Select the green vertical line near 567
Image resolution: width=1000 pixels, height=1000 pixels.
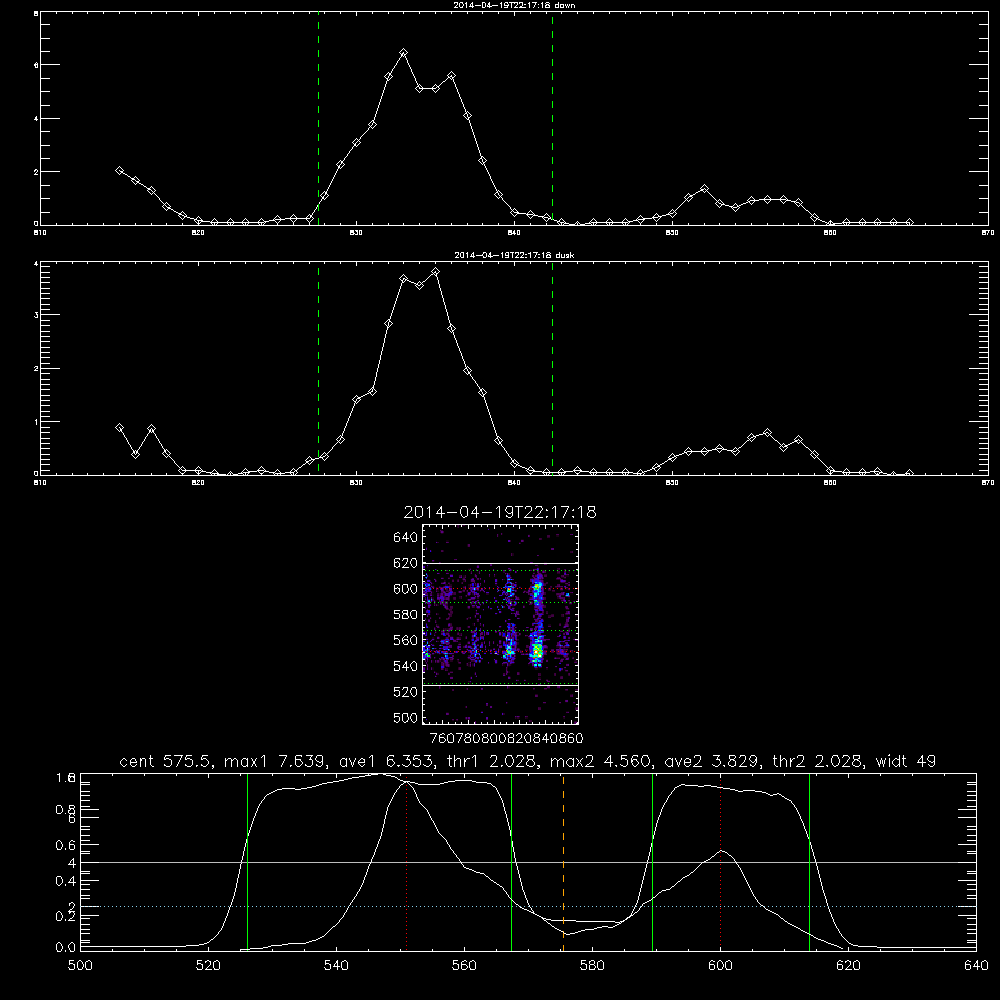[511, 862]
